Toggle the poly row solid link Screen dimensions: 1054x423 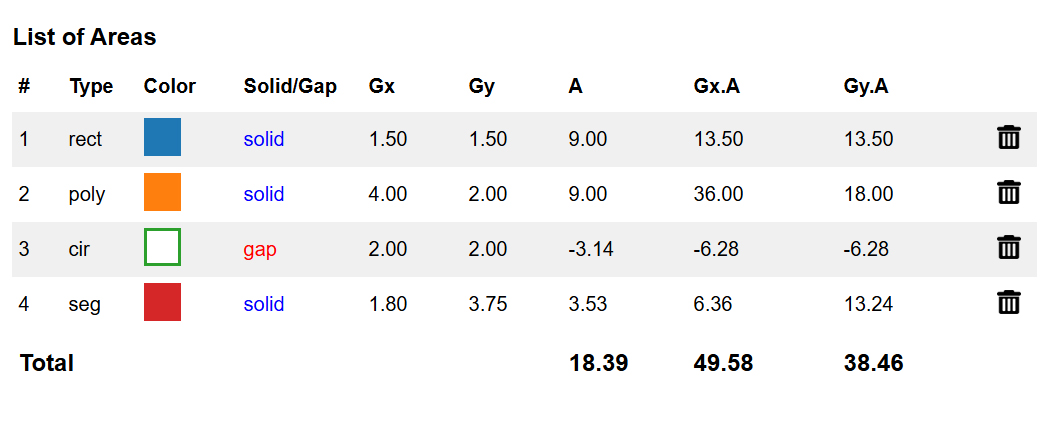click(264, 194)
